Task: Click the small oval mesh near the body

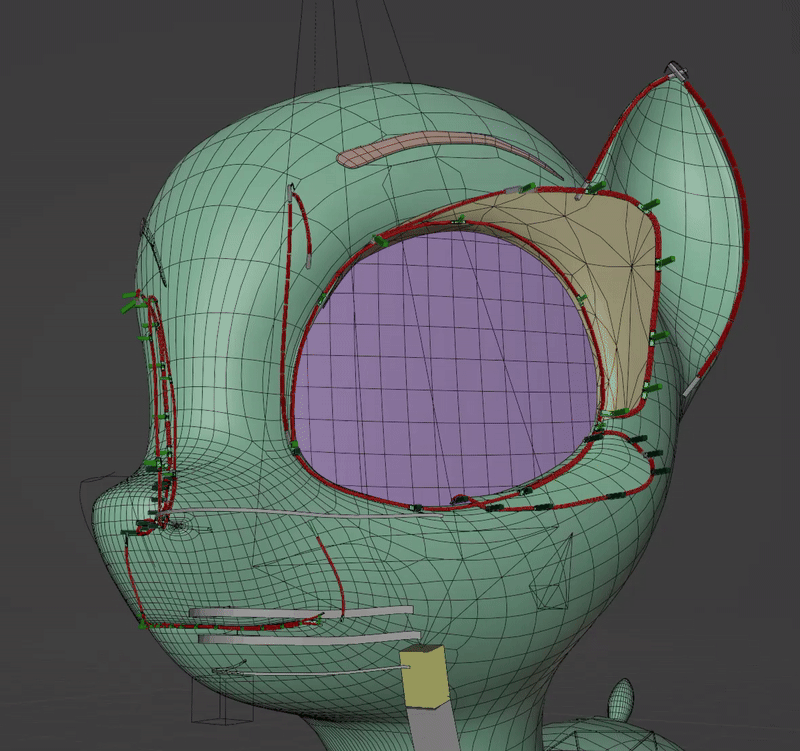Action: (622, 696)
